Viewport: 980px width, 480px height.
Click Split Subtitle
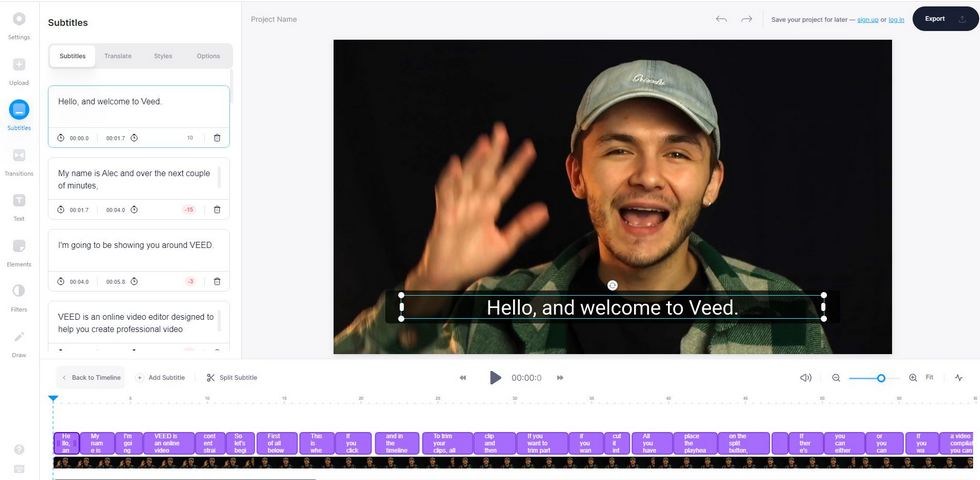[x=232, y=378]
